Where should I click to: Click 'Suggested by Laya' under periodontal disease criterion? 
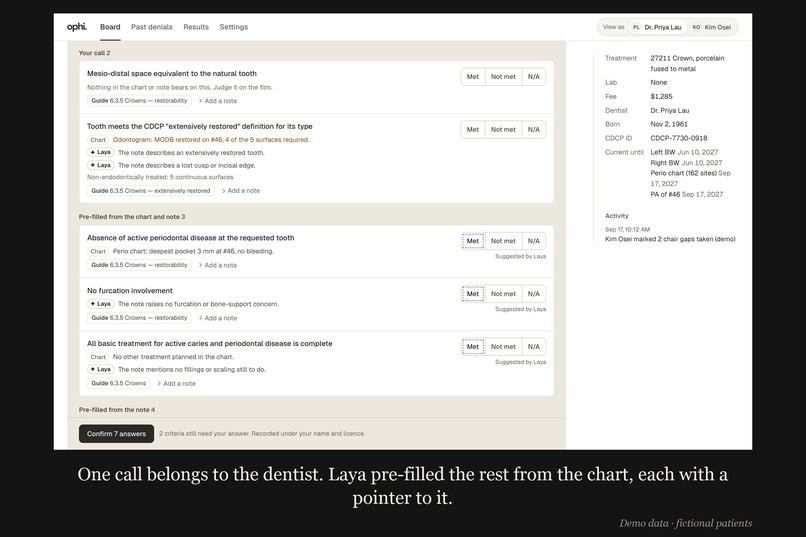tap(520, 256)
